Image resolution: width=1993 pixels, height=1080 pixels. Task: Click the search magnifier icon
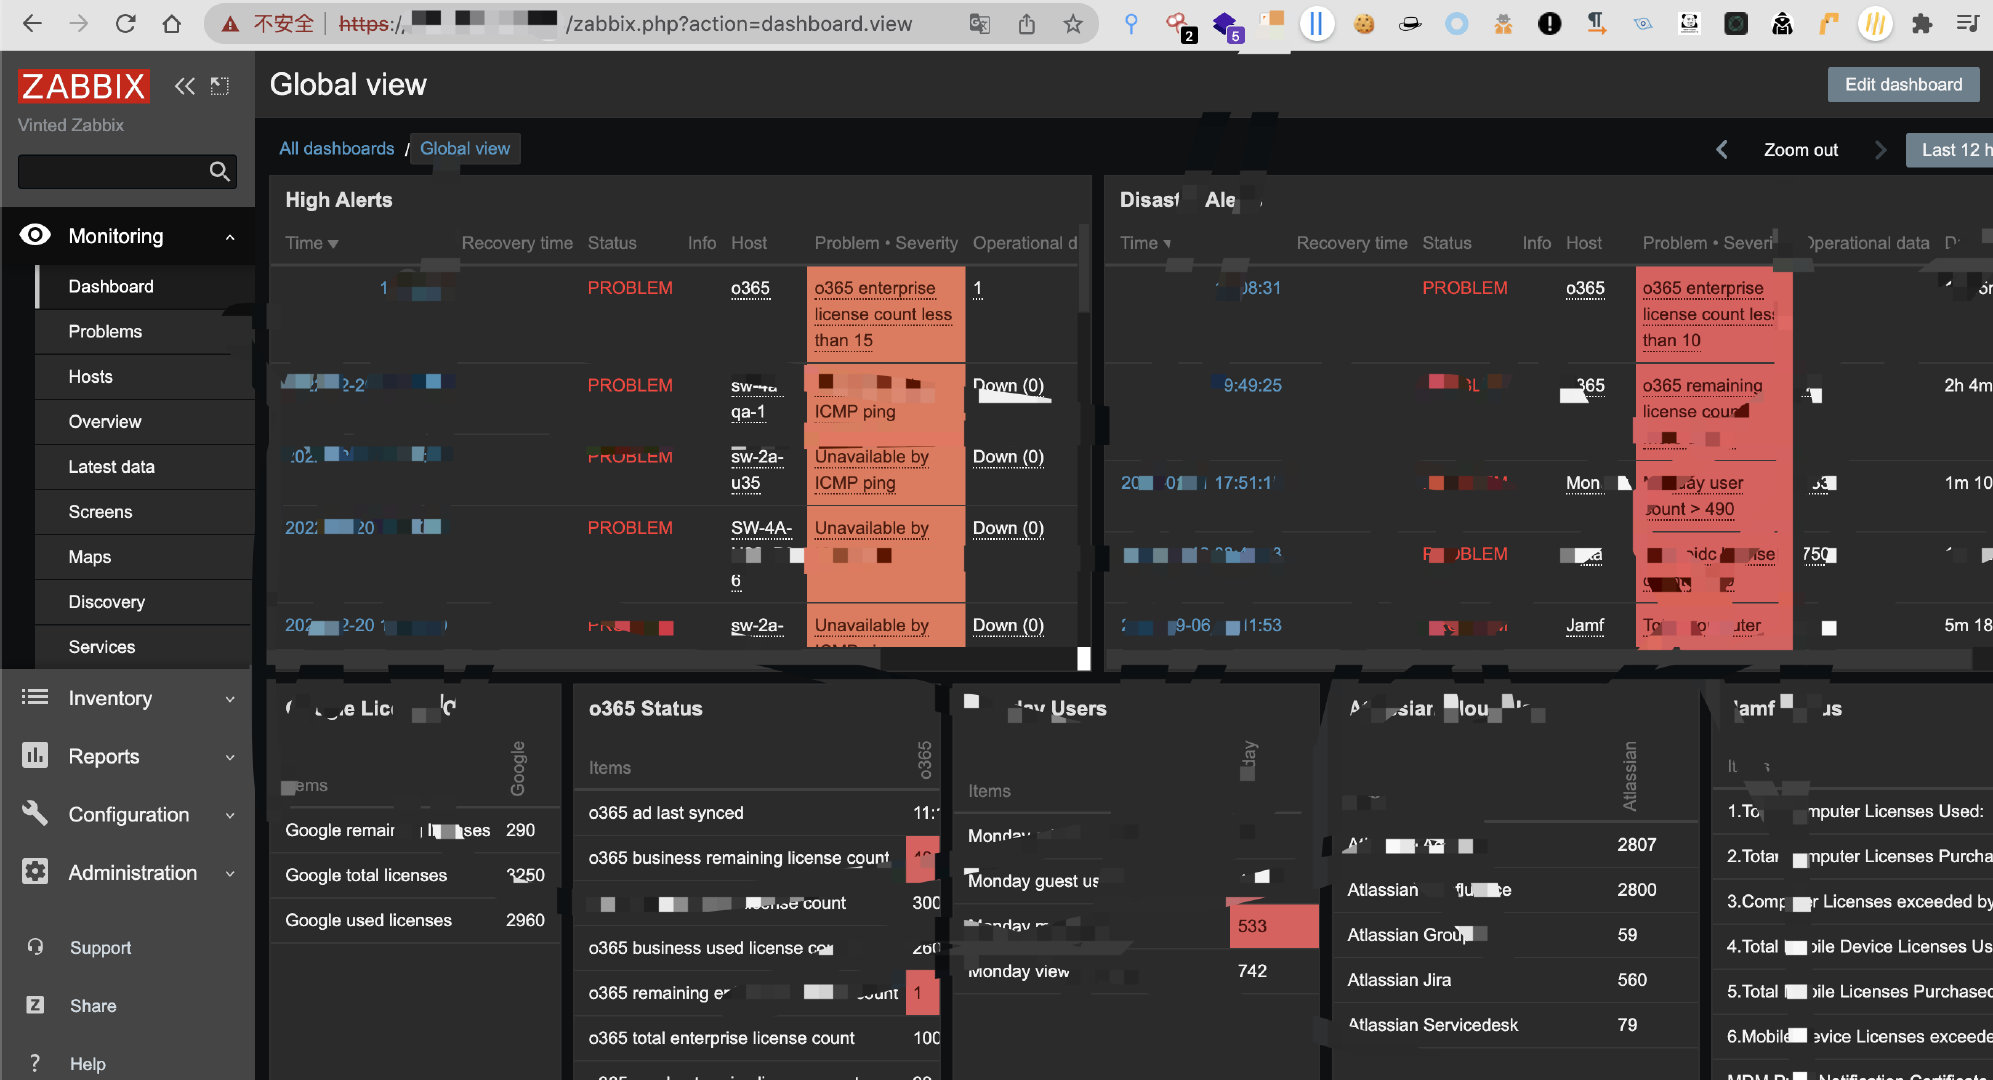point(219,172)
